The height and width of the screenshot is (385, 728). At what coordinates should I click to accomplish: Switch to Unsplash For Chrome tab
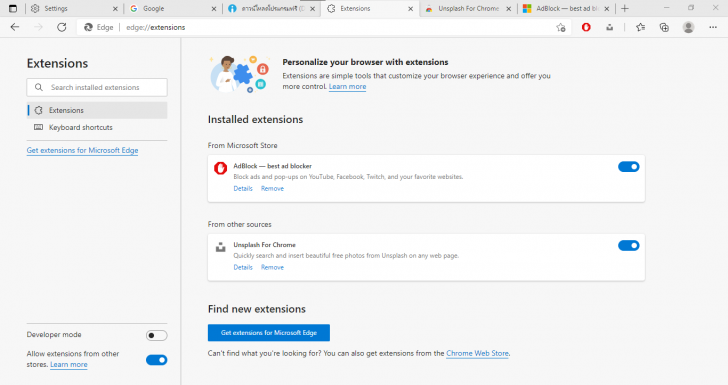click(468, 8)
